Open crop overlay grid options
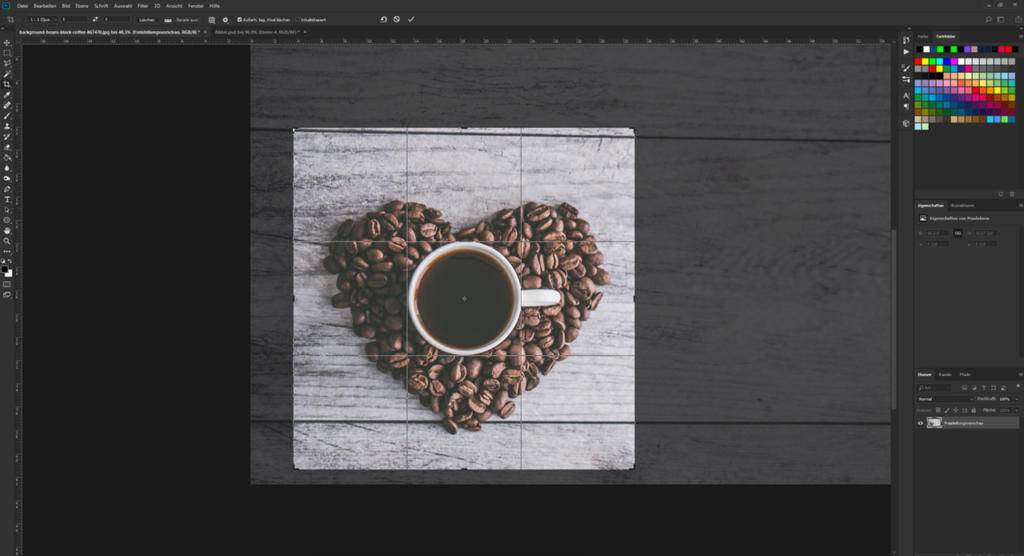Image resolution: width=1024 pixels, height=556 pixels. pos(212,20)
